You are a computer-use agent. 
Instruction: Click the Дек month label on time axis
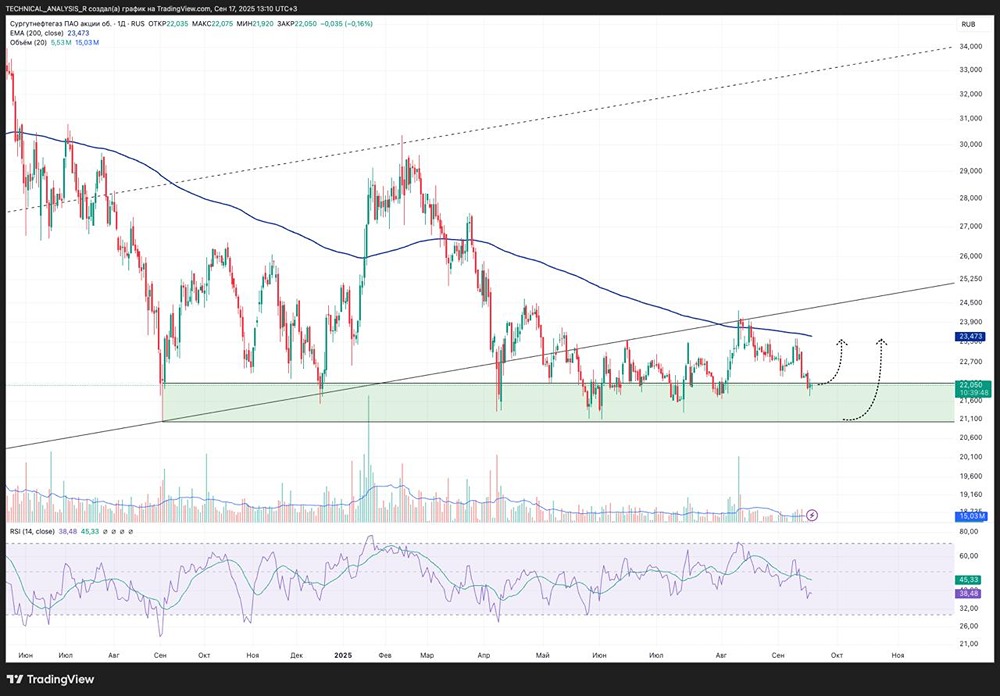(x=297, y=655)
